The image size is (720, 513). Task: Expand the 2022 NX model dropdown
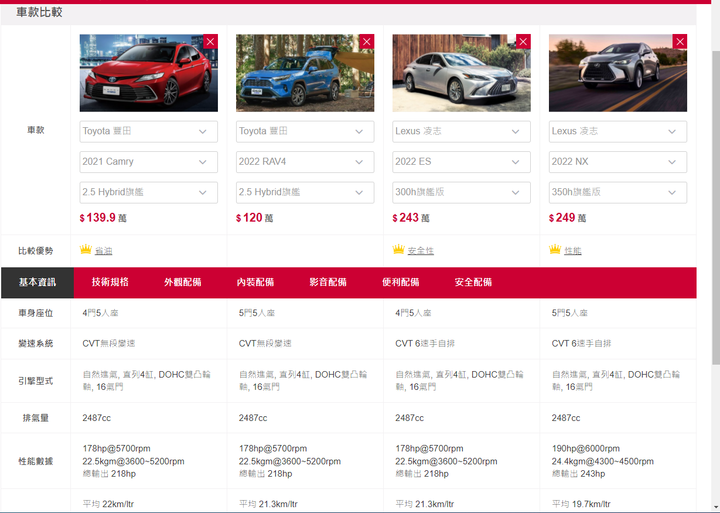[x=618, y=162]
